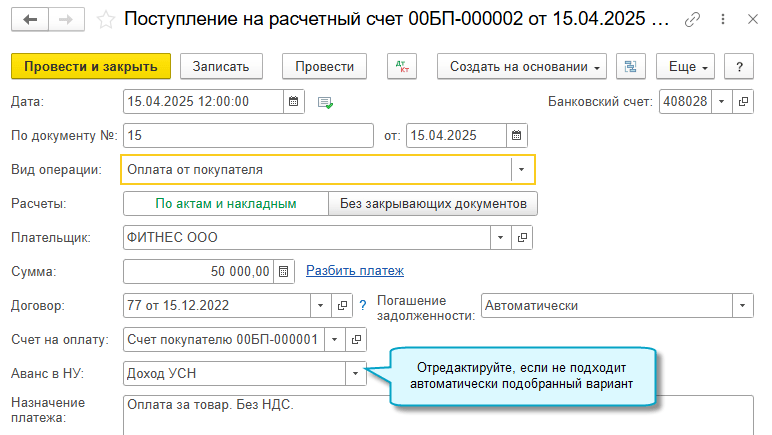This screenshot has height=435, width=772.
Task: Expand Банковский счет dropdown
Action: tap(722, 101)
